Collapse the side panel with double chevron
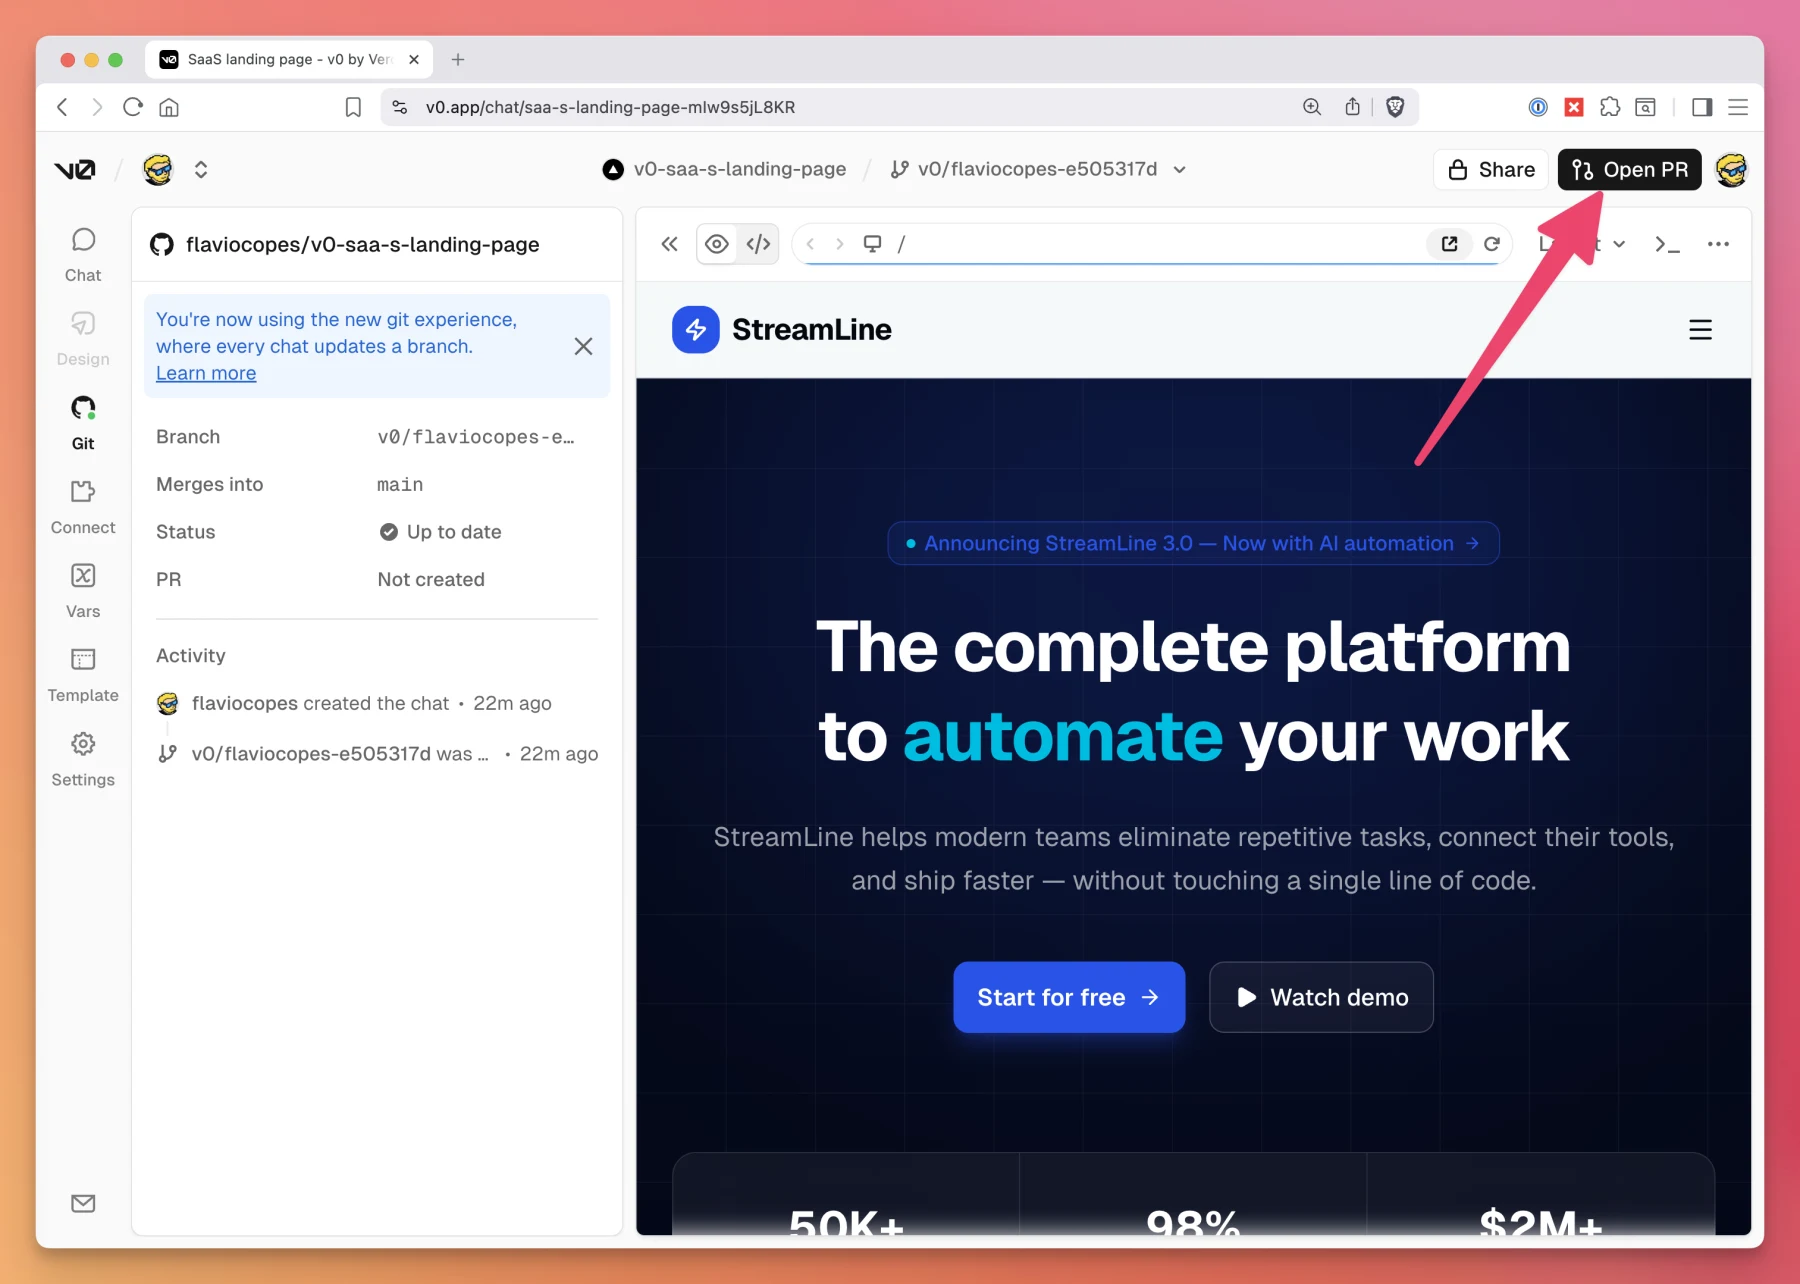 tap(670, 244)
